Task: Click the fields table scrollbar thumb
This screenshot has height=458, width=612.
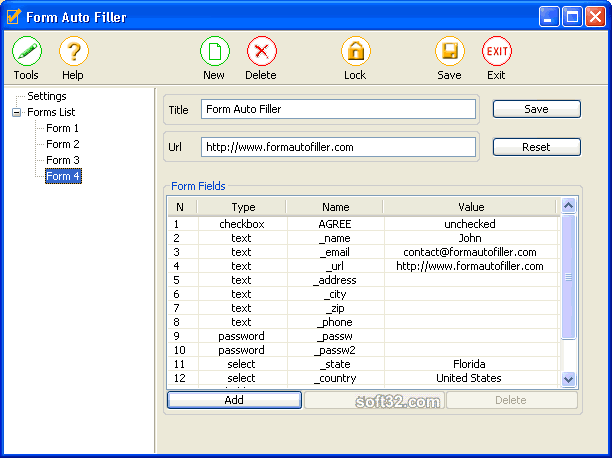Action: (569, 276)
